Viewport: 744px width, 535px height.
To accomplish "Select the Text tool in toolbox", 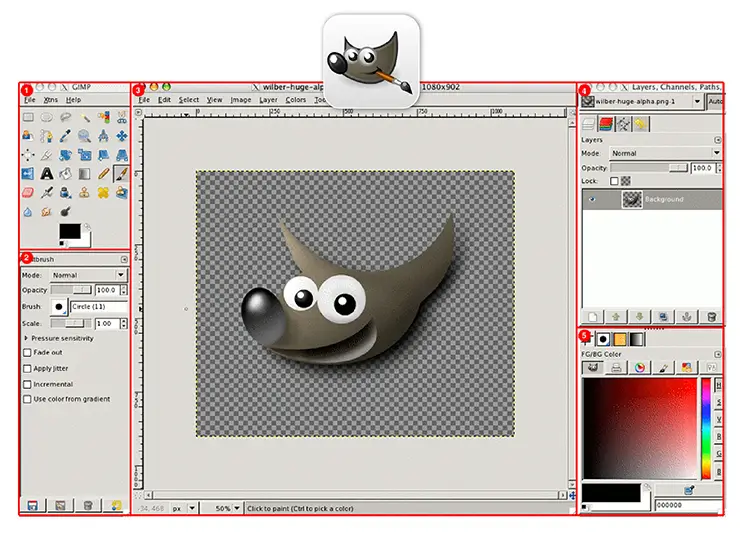I will [x=47, y=174].
